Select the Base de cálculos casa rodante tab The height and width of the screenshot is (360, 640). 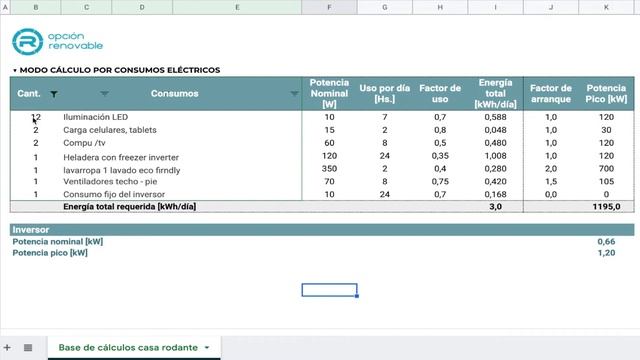point(128,347)
